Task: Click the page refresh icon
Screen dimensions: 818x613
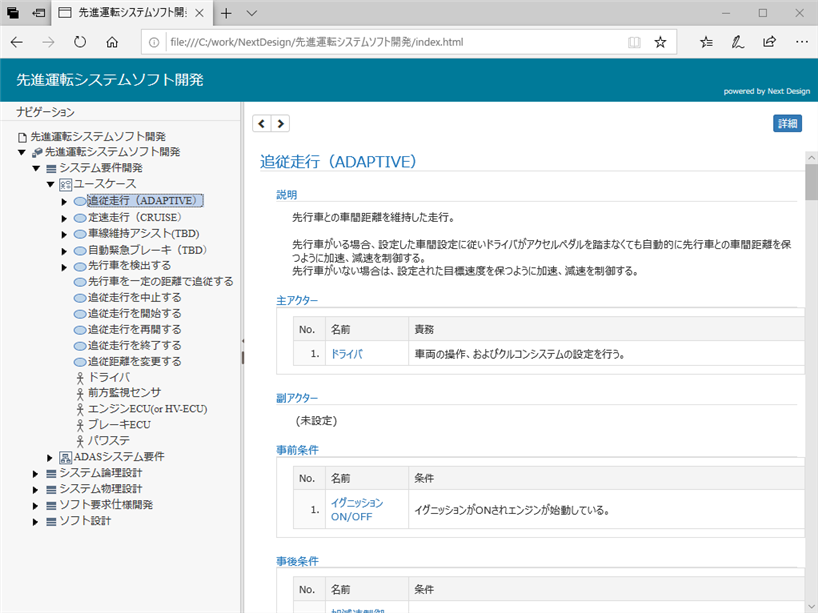Action: pyautogui.click(x=79, y=42)
